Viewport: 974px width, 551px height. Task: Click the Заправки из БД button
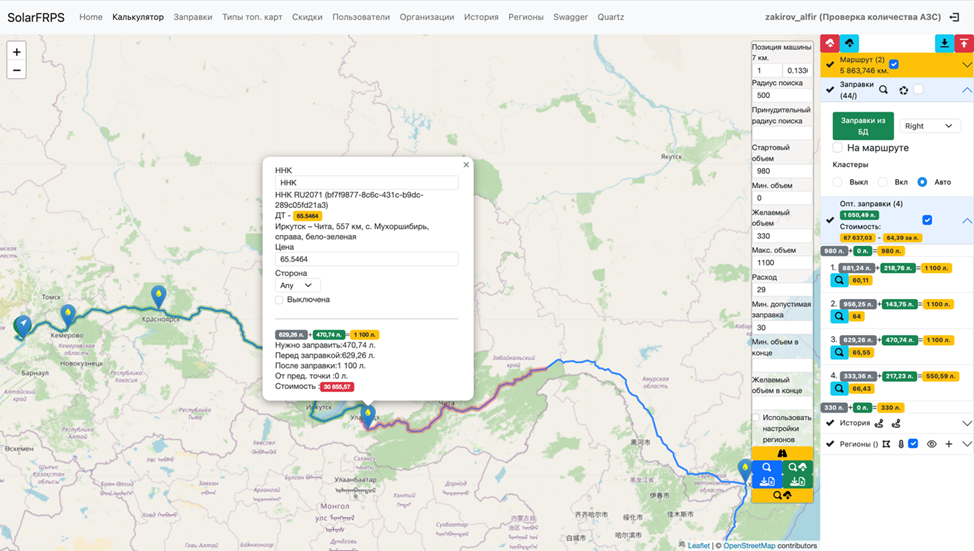tap(863, 126)
